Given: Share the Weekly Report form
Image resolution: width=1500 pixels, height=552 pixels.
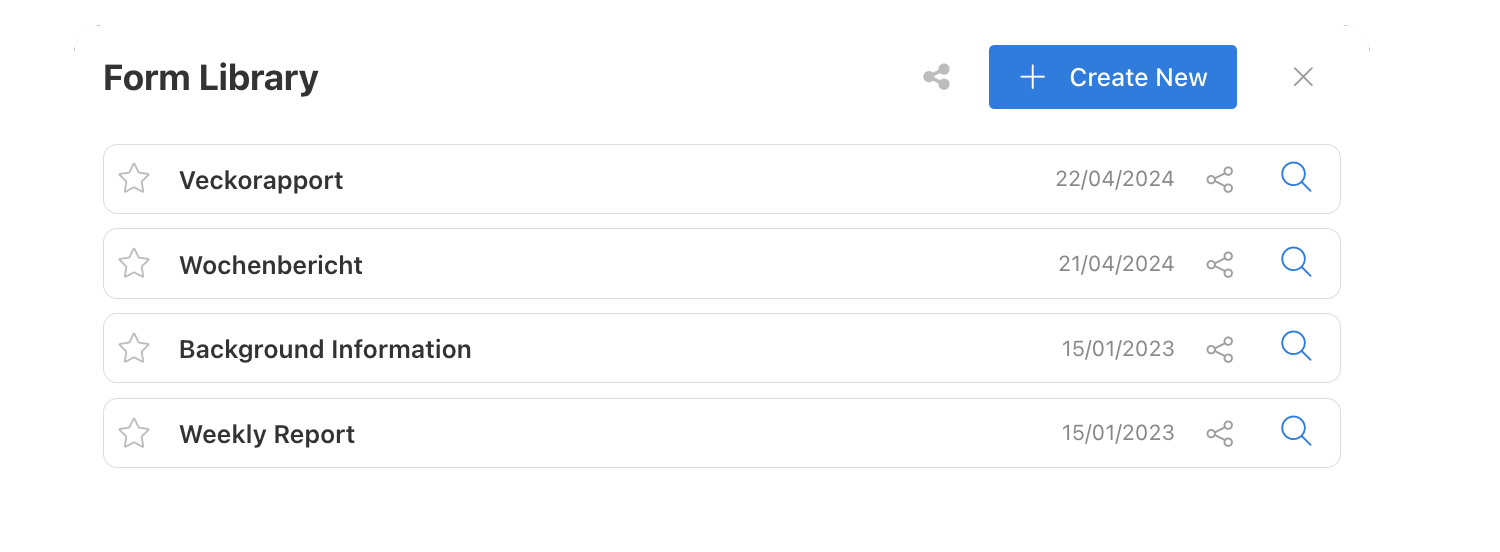Looking at the screenshot, I should point(1220,434).
